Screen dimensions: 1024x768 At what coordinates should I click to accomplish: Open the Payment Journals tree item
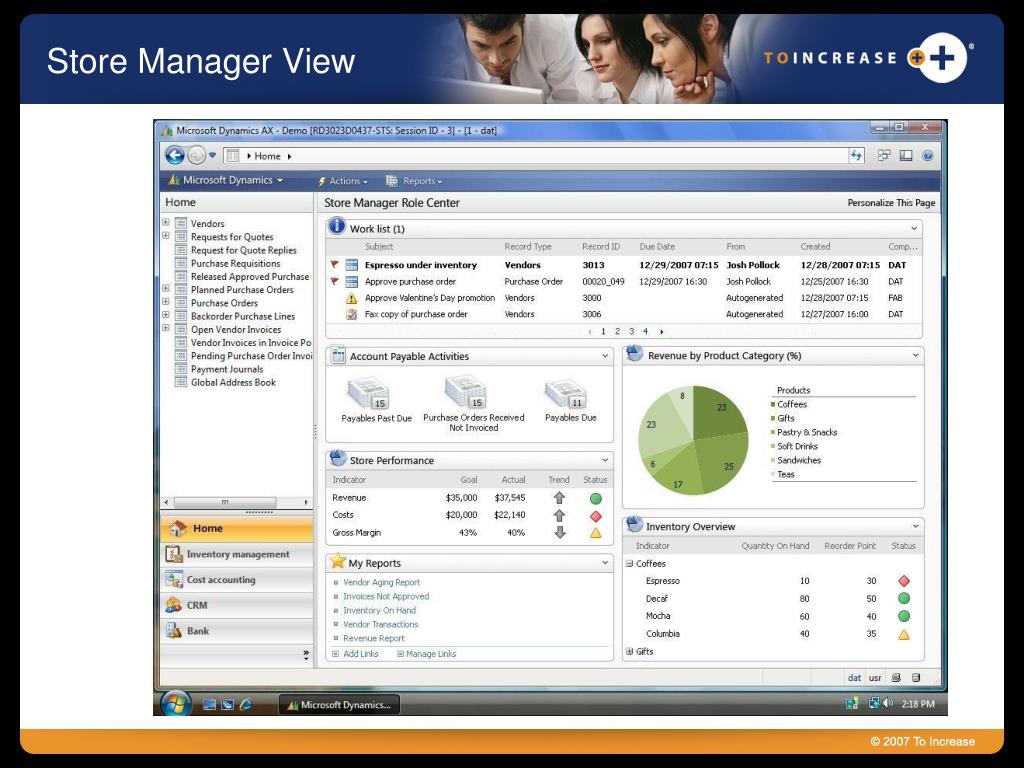click(x=227, y=369)
